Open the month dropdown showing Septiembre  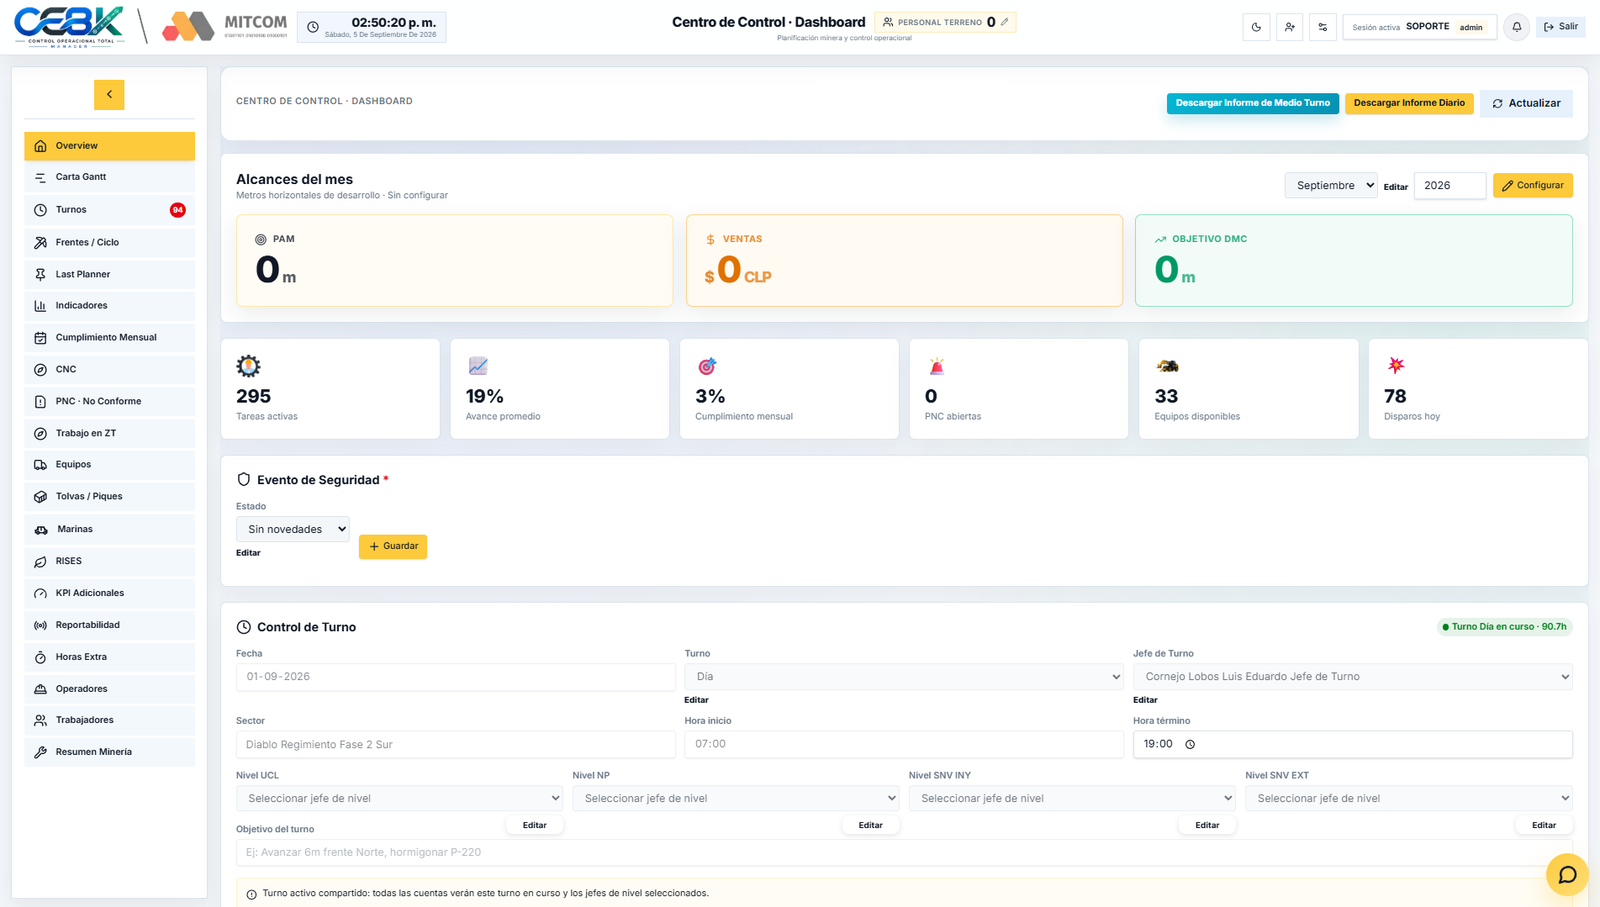(1330, 185)
